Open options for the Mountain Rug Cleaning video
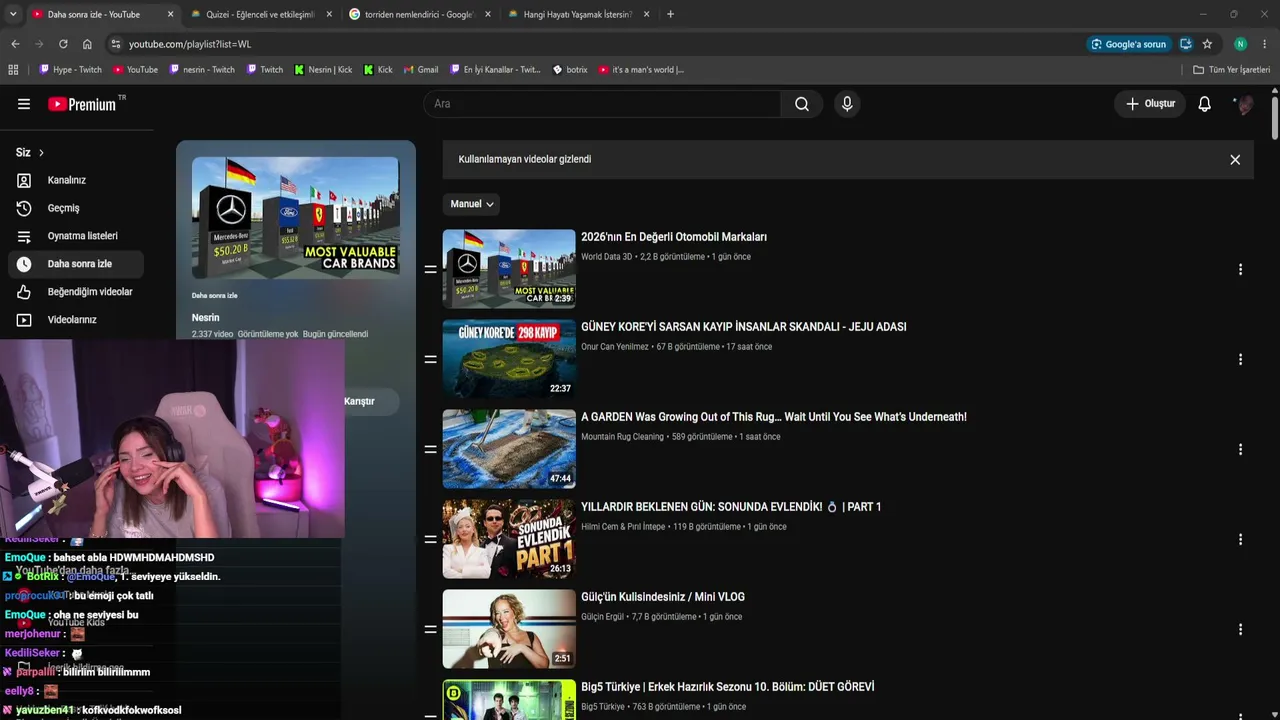This screenshot has width=1280, height=720. (1240, 449)
